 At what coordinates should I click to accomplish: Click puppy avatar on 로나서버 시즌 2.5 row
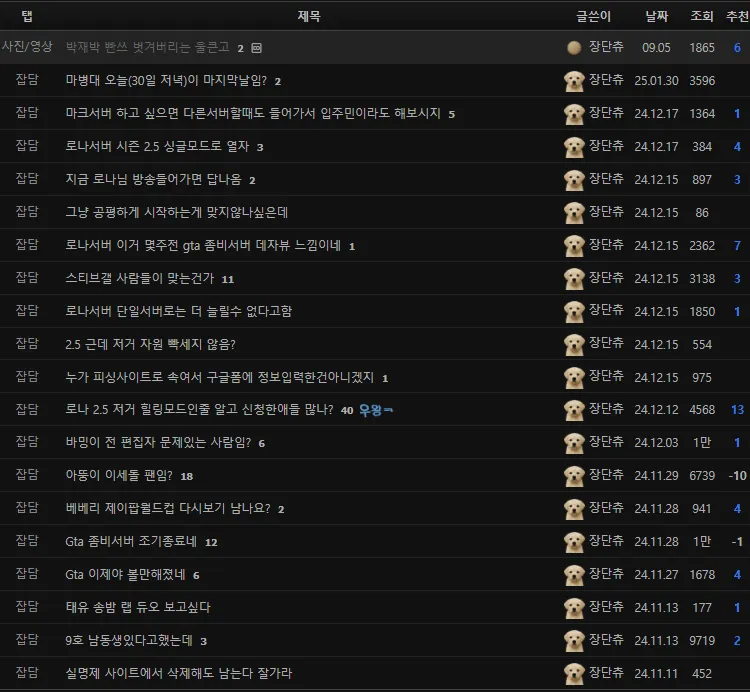point(574,147)
